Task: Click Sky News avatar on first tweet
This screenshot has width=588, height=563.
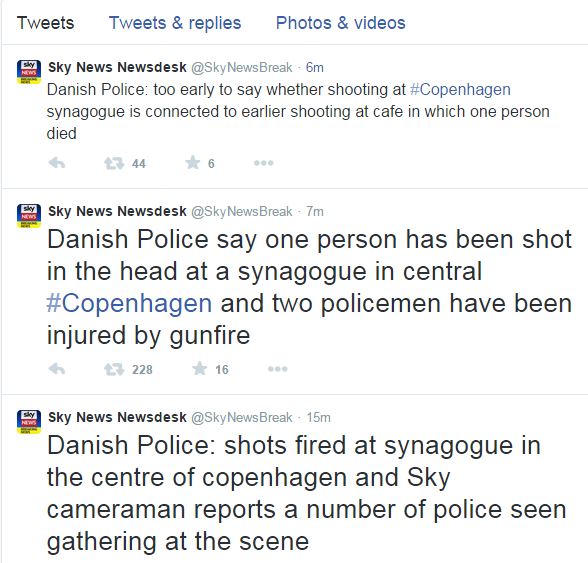Action: tap(29, 72)
